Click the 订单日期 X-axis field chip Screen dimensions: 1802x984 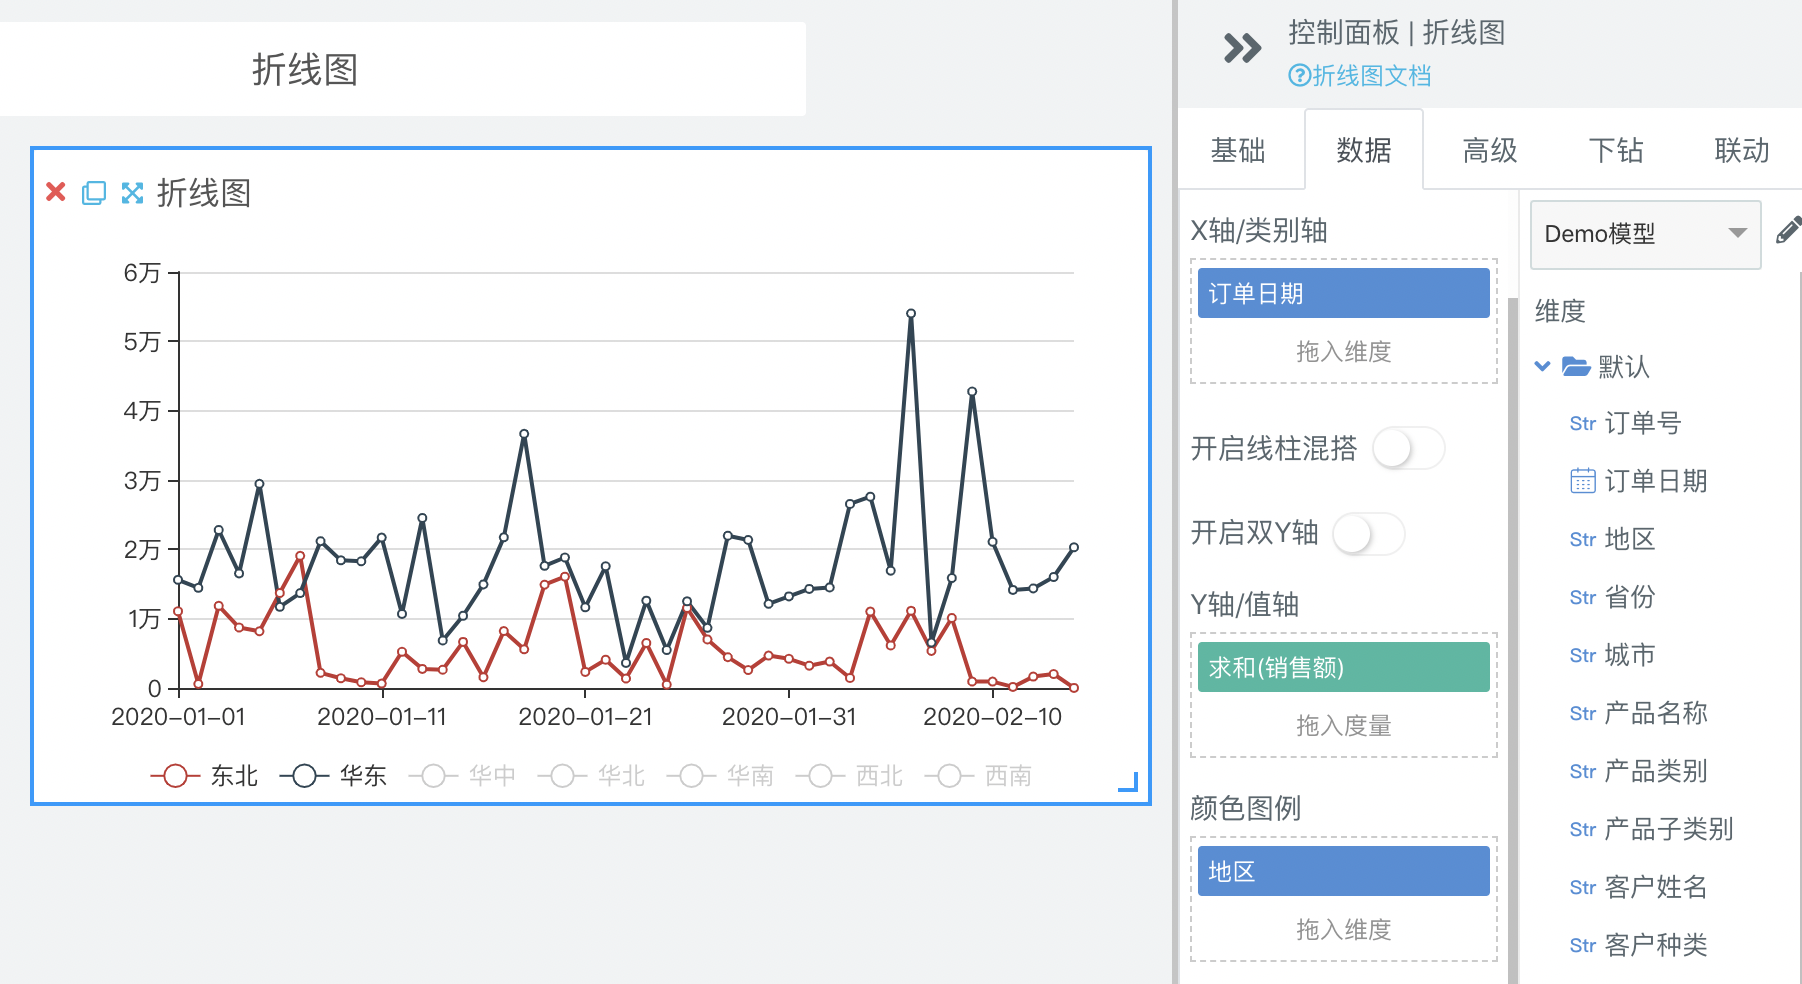coord(1344,293)
